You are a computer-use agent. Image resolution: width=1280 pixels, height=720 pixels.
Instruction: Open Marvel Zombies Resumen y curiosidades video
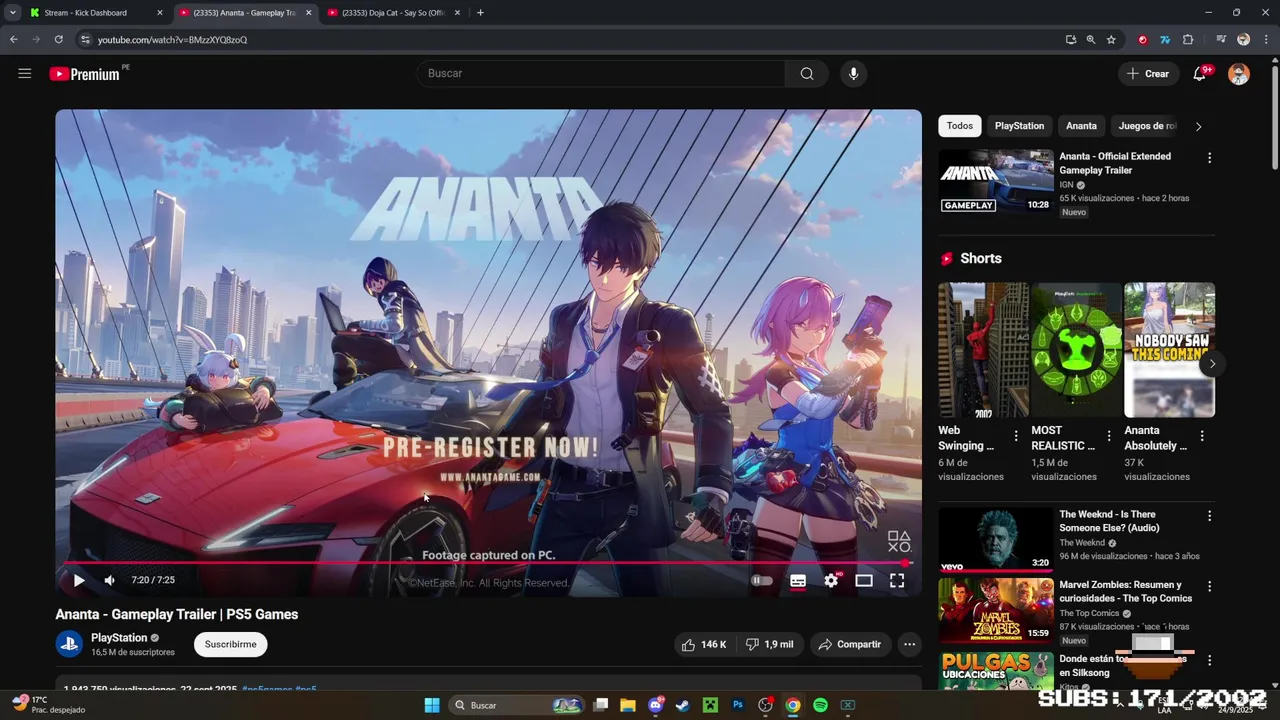(x=996, y=610)
